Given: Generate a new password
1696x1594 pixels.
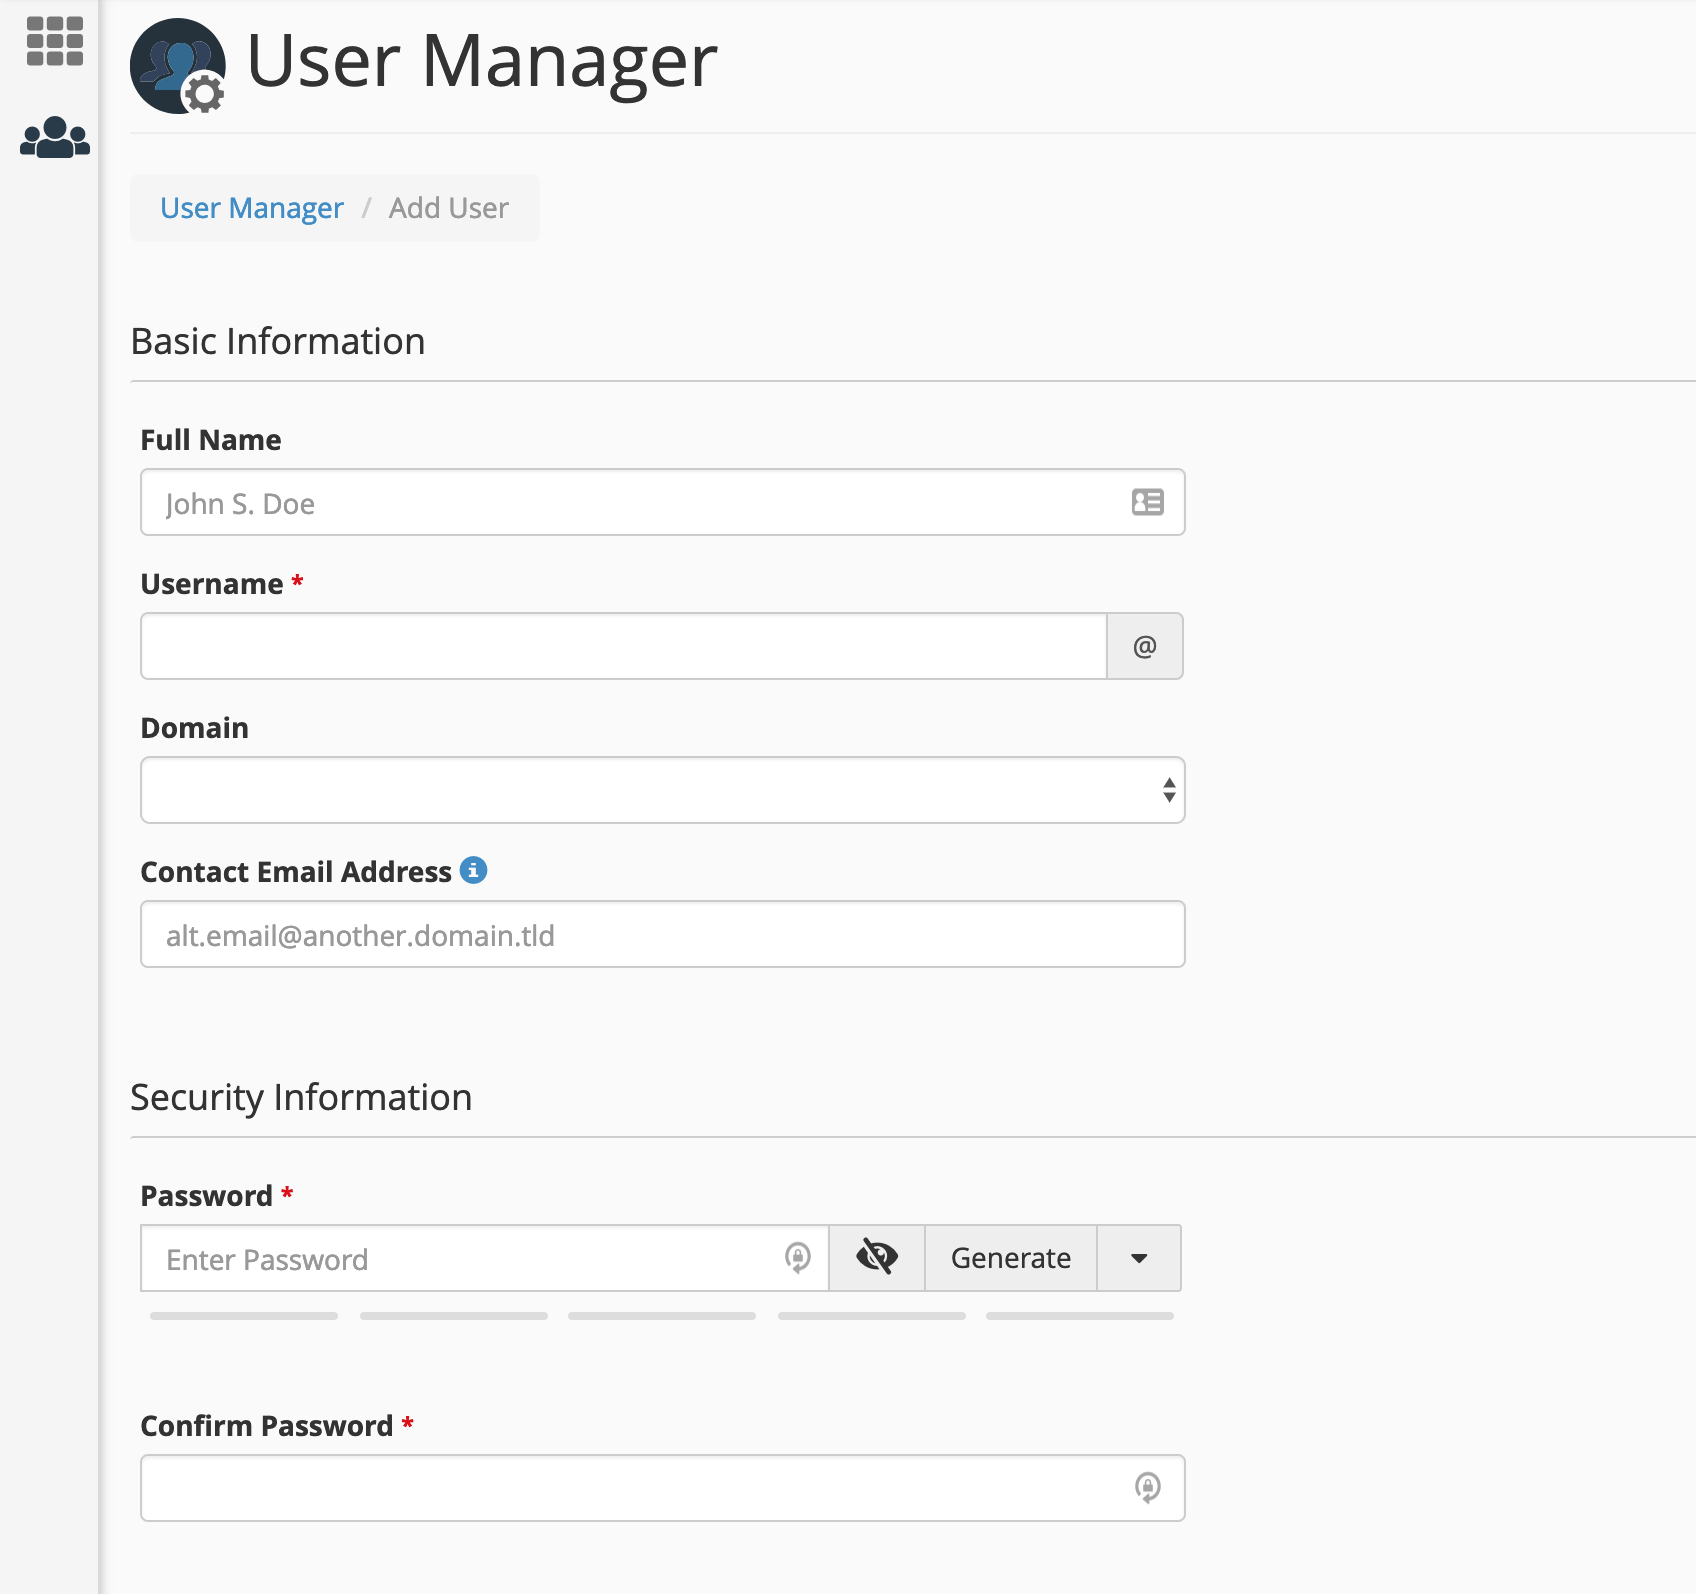Looking at the screenshot, I should coord(1010,1258).
